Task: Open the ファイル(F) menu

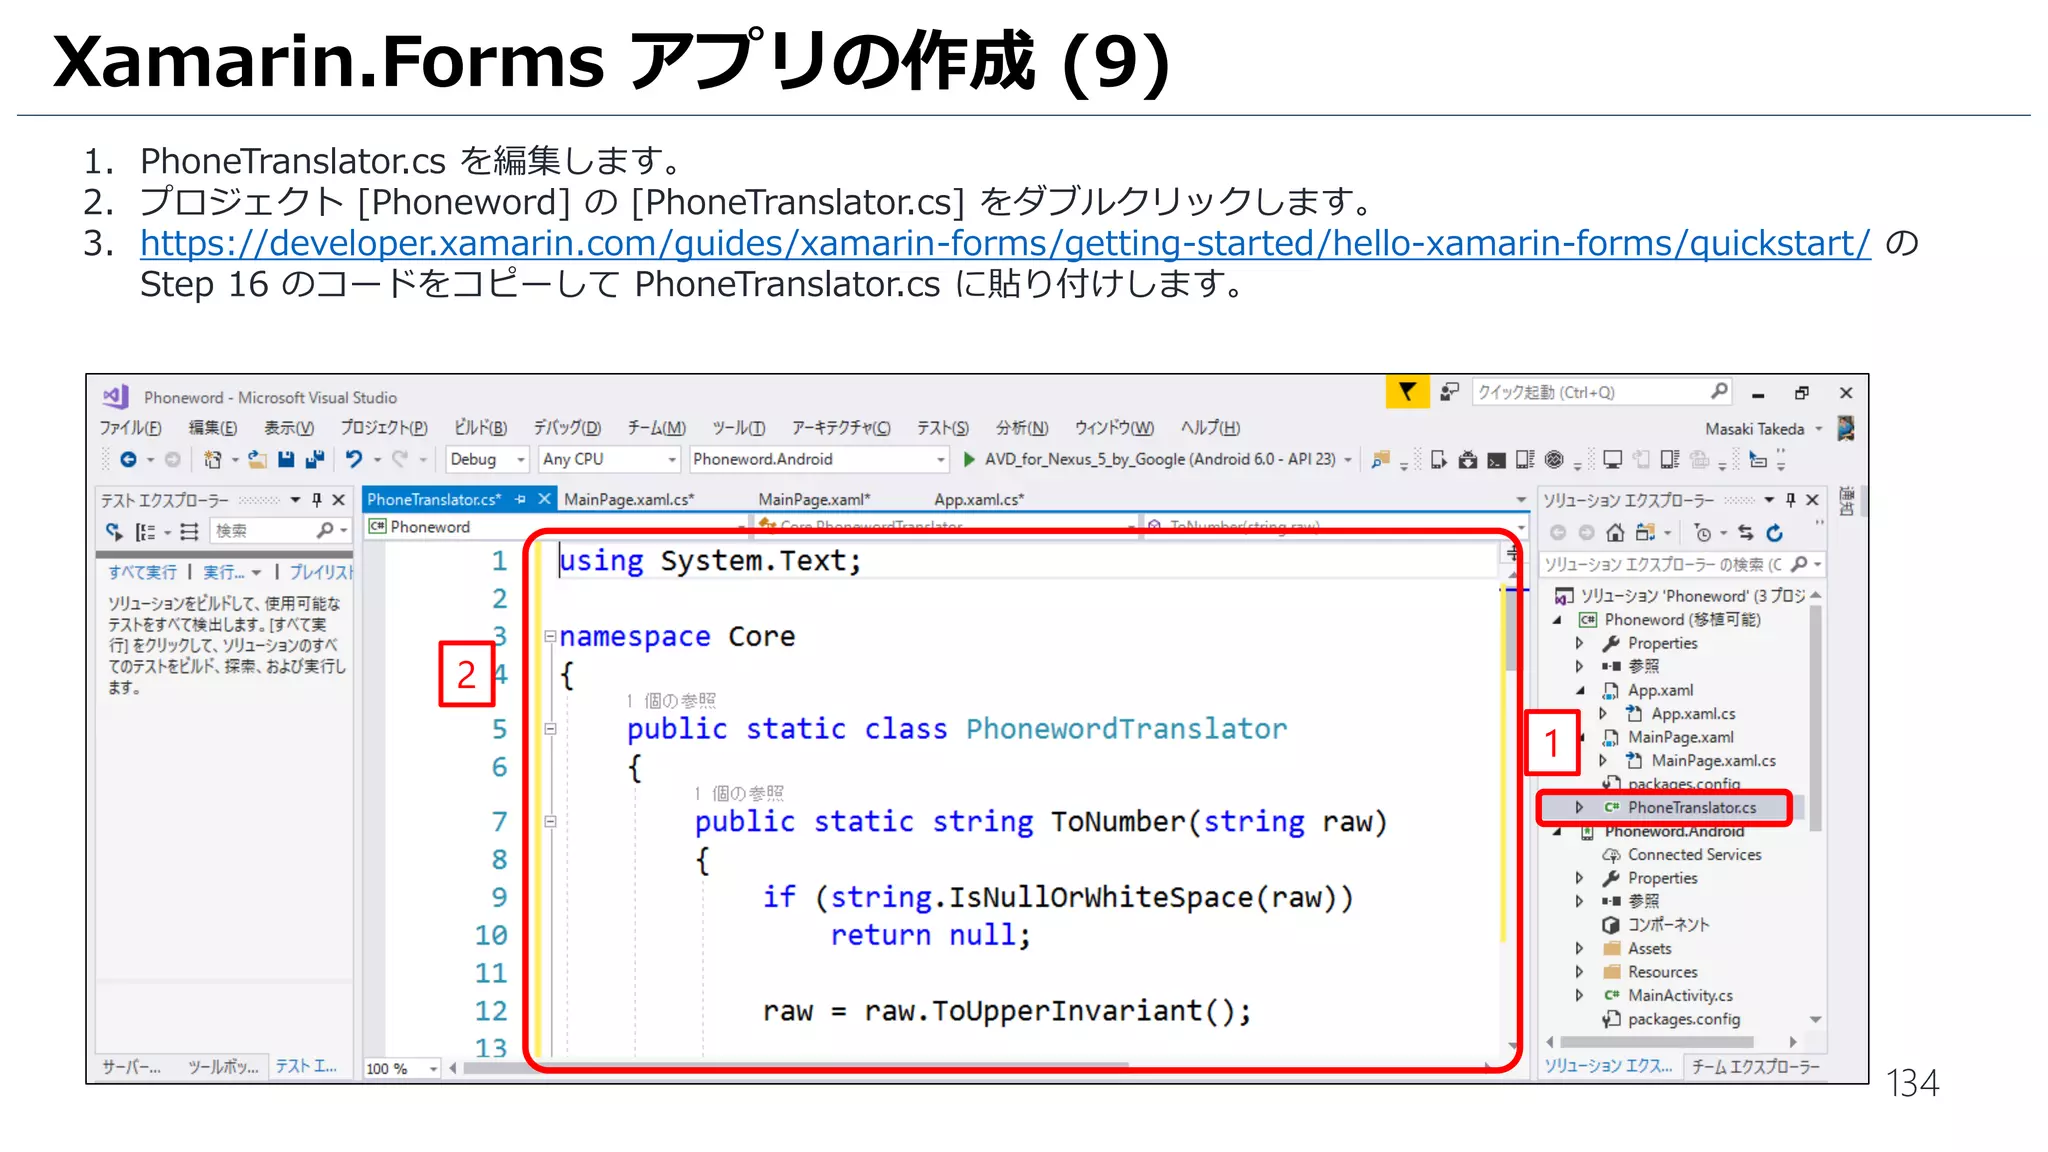Action: point(130,428)
